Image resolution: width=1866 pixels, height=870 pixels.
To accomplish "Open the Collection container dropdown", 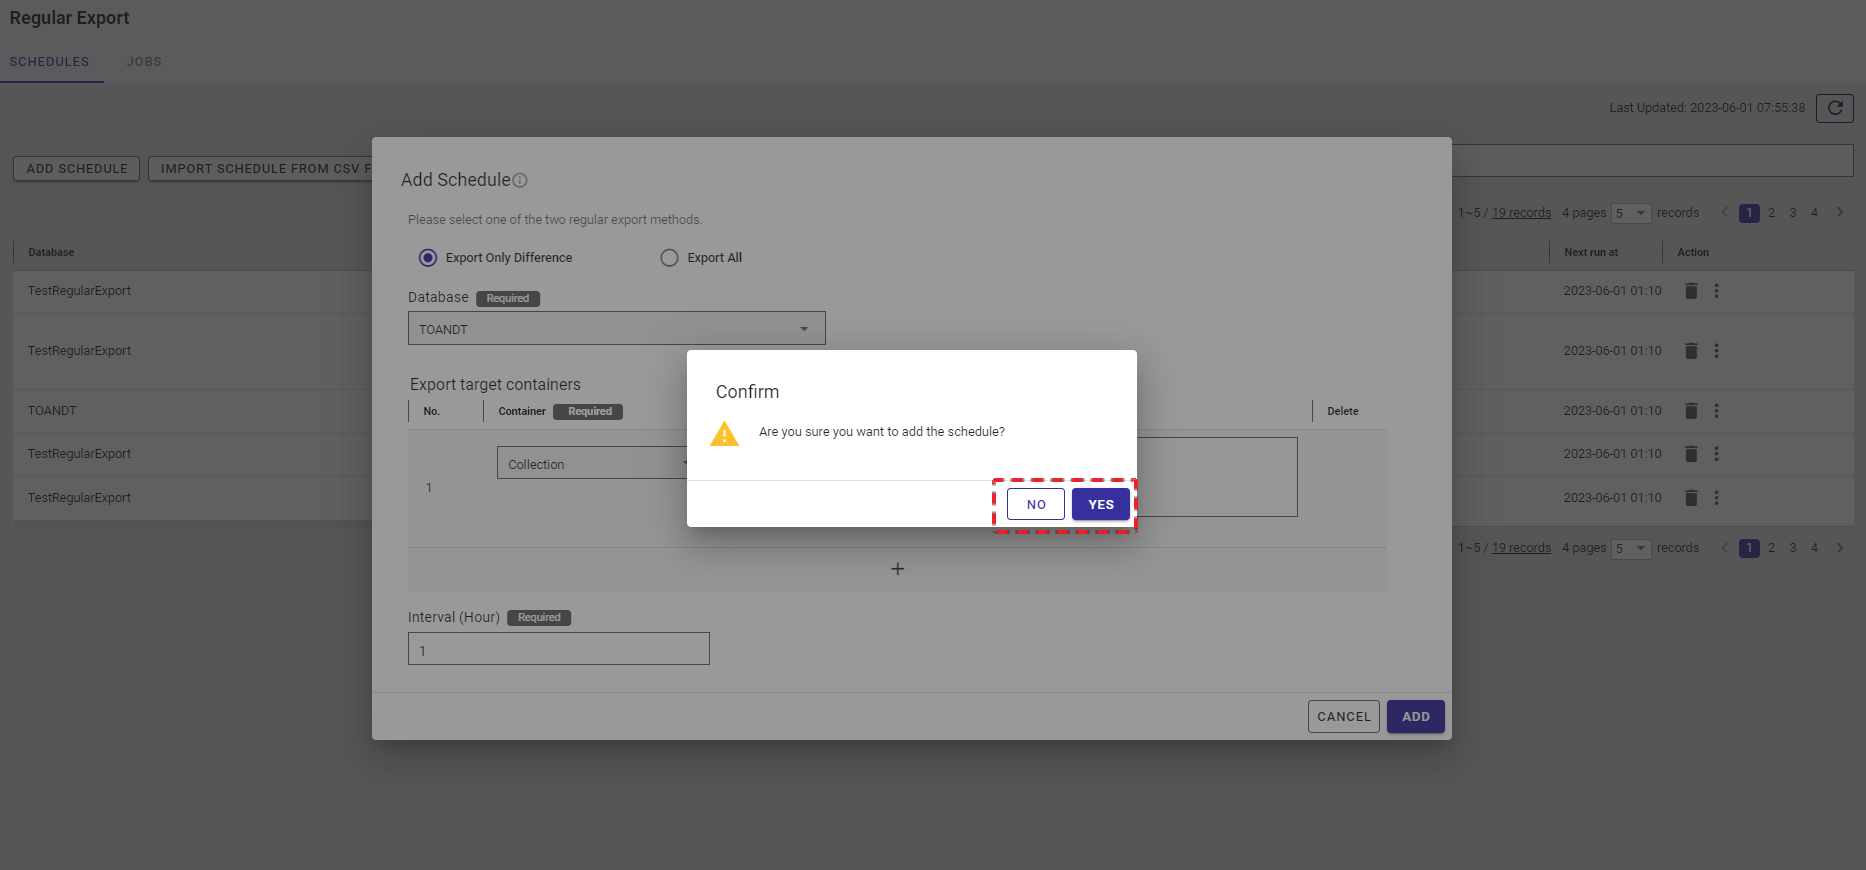I will point(592,464).
